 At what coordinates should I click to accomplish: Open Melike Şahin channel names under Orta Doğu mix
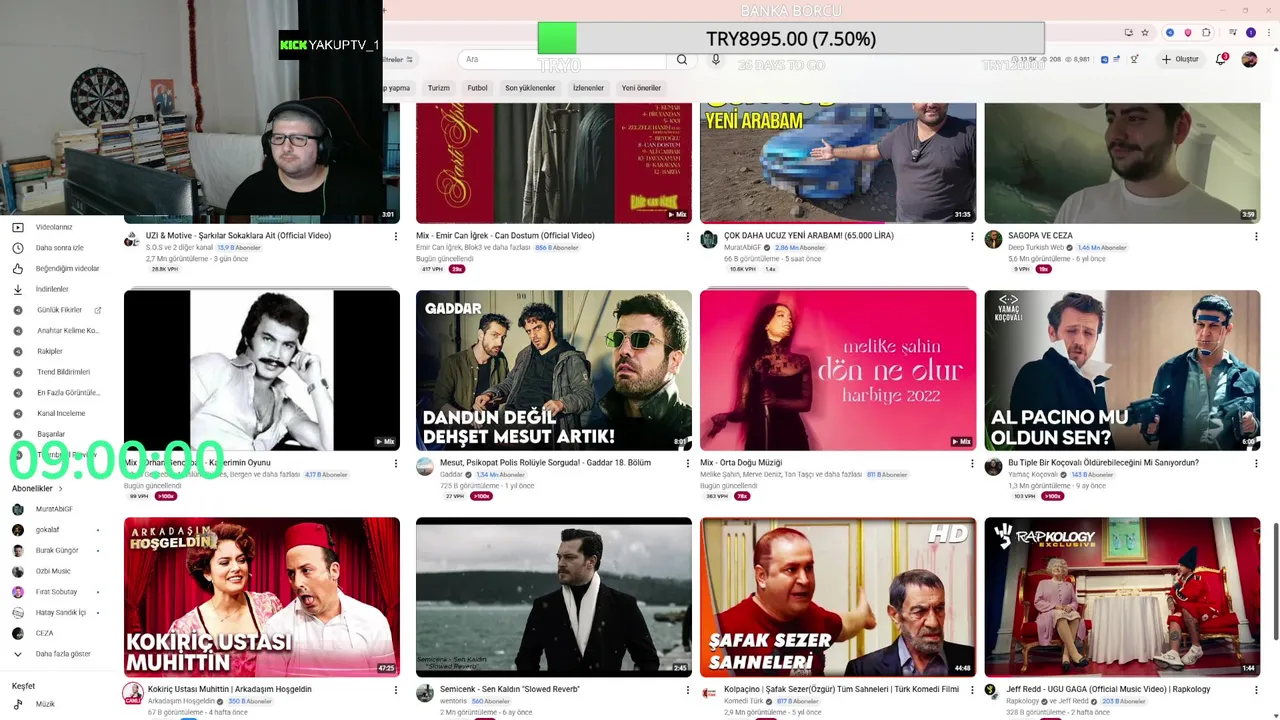781,475
